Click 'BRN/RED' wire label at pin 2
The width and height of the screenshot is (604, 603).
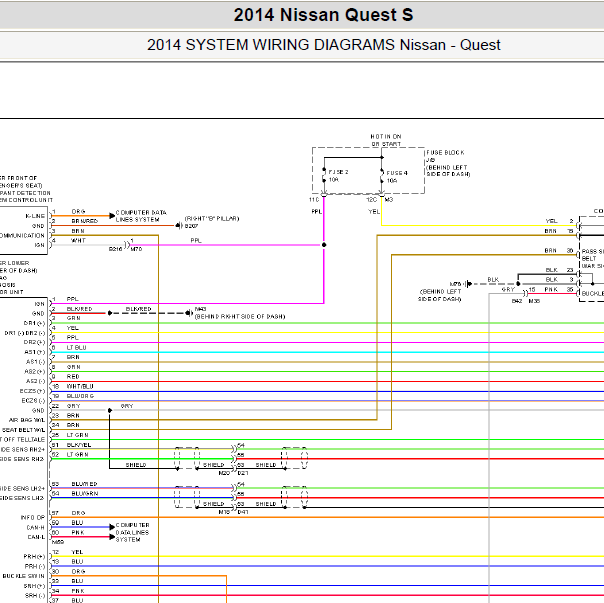[84, 221]
